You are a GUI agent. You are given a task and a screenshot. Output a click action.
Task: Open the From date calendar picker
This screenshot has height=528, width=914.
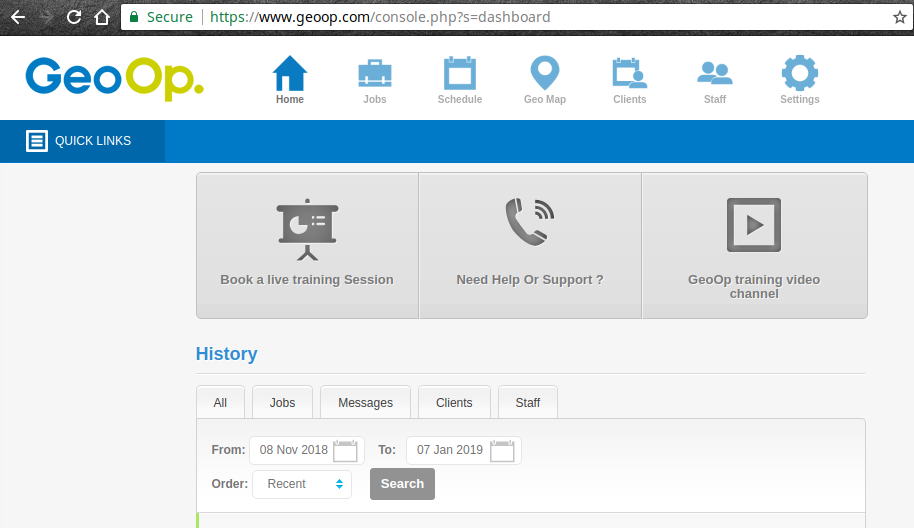pyautogui.click(x=345, y=450)
